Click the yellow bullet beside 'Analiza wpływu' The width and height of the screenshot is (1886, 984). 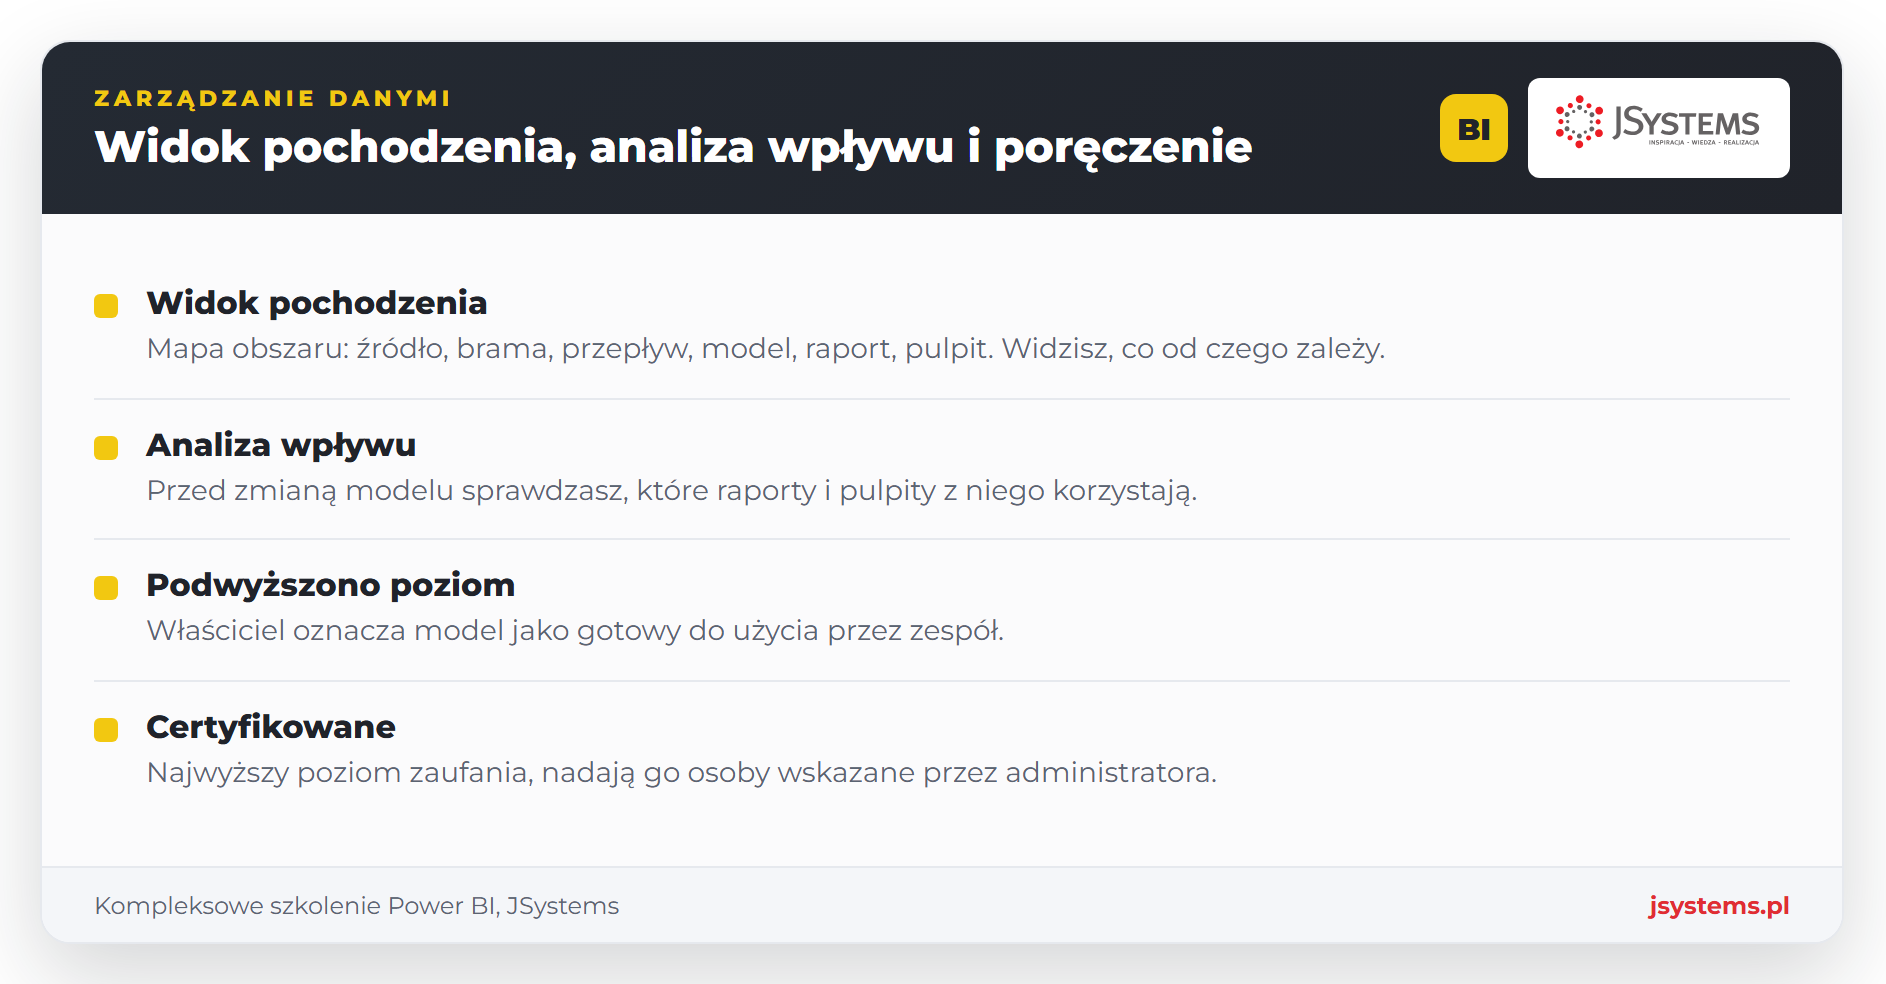[106, 448]
